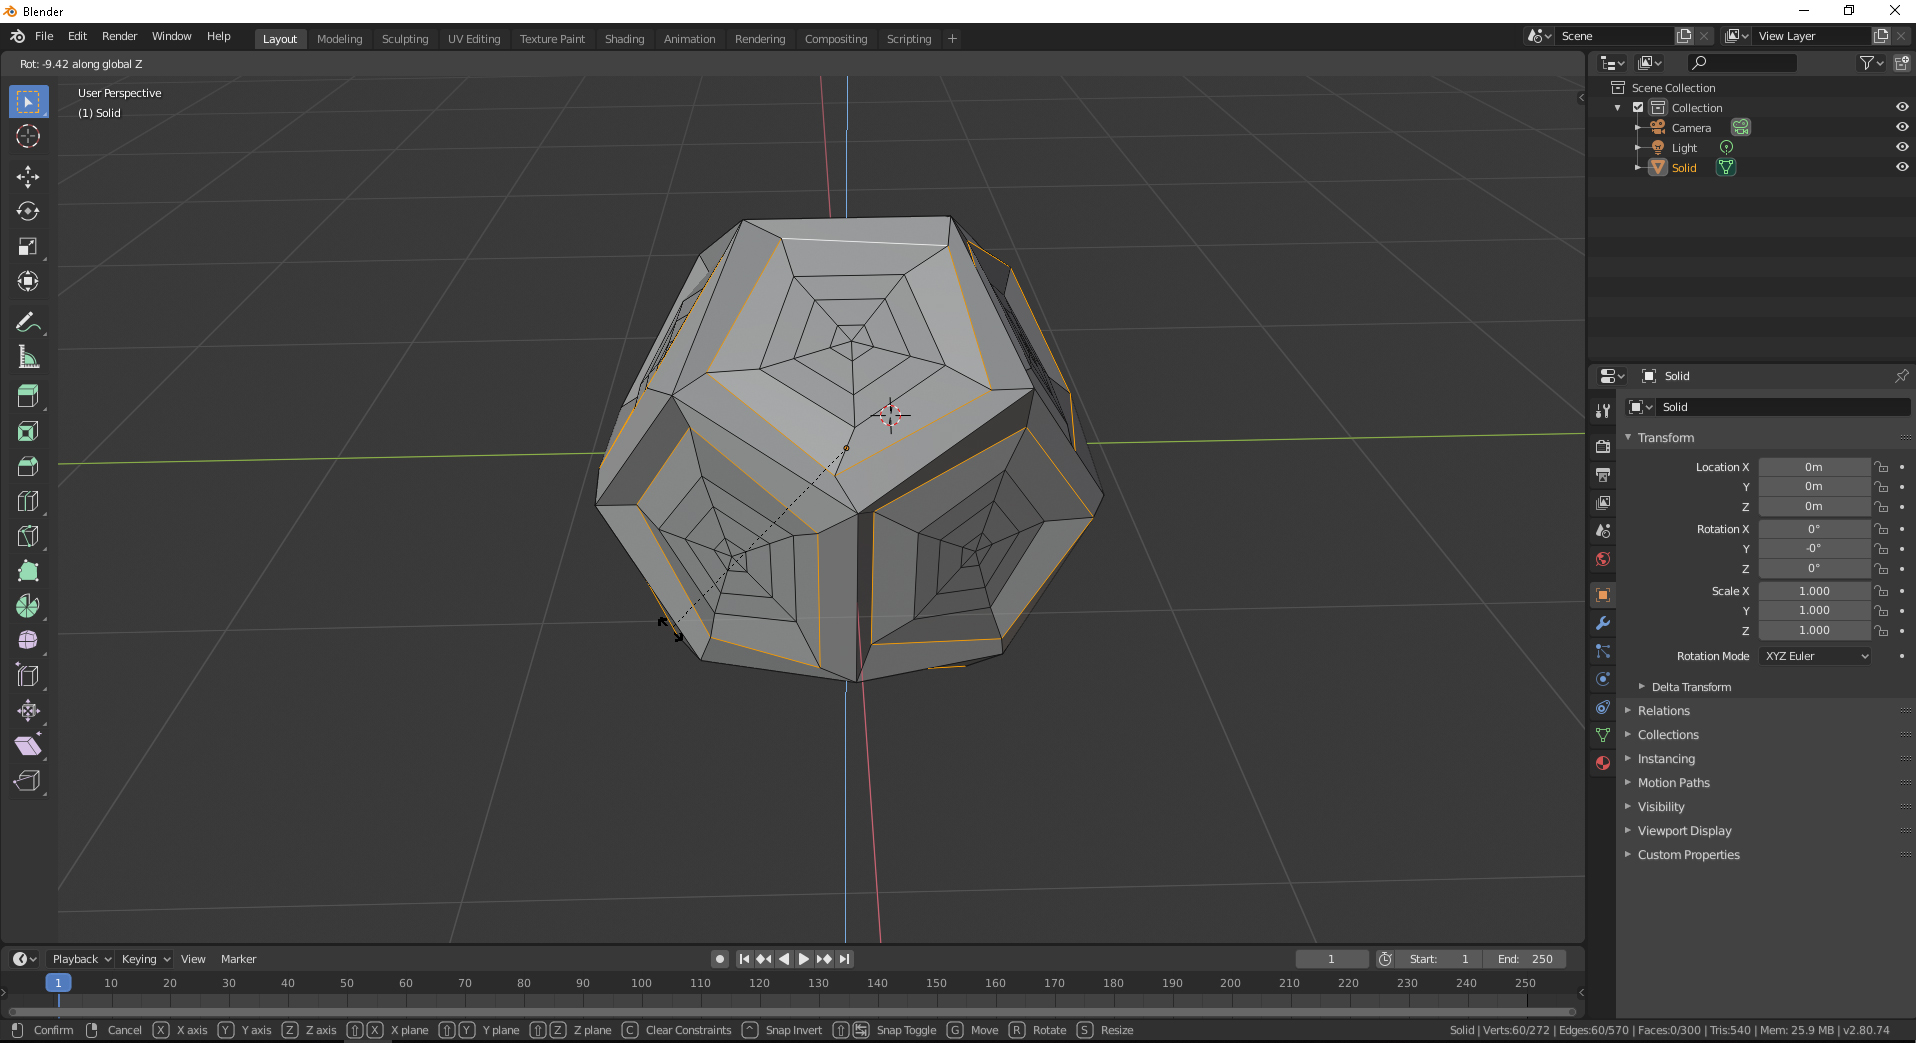The image size is (1916, 1043).
Task: Select the Annotate tool
Action: coord(27,321)
